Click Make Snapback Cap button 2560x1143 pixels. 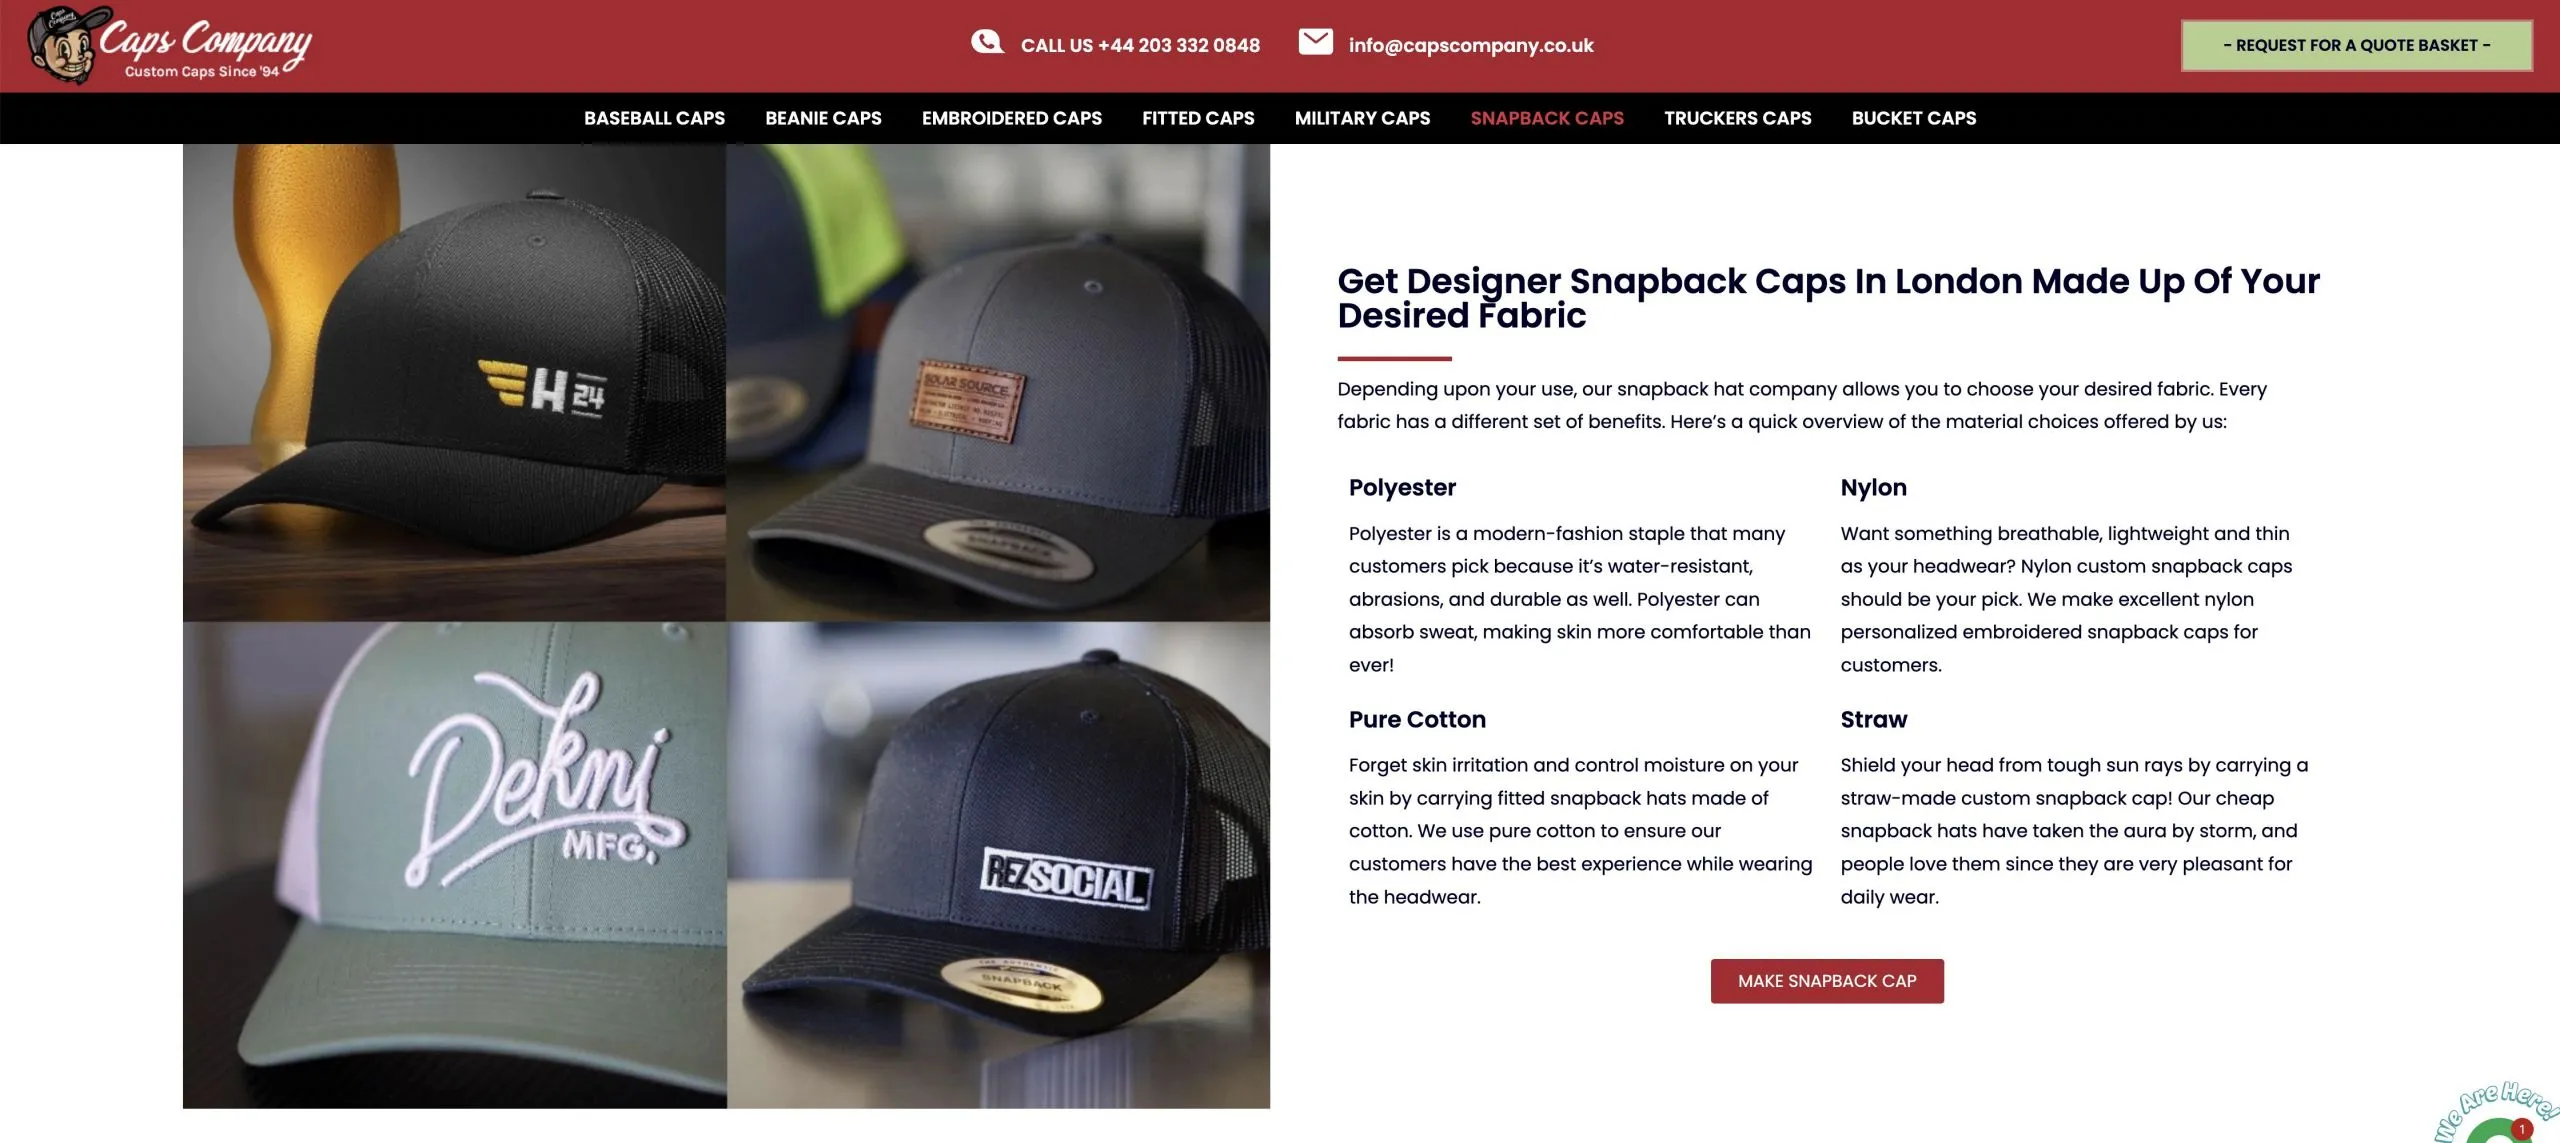(x=1827, y=981)
